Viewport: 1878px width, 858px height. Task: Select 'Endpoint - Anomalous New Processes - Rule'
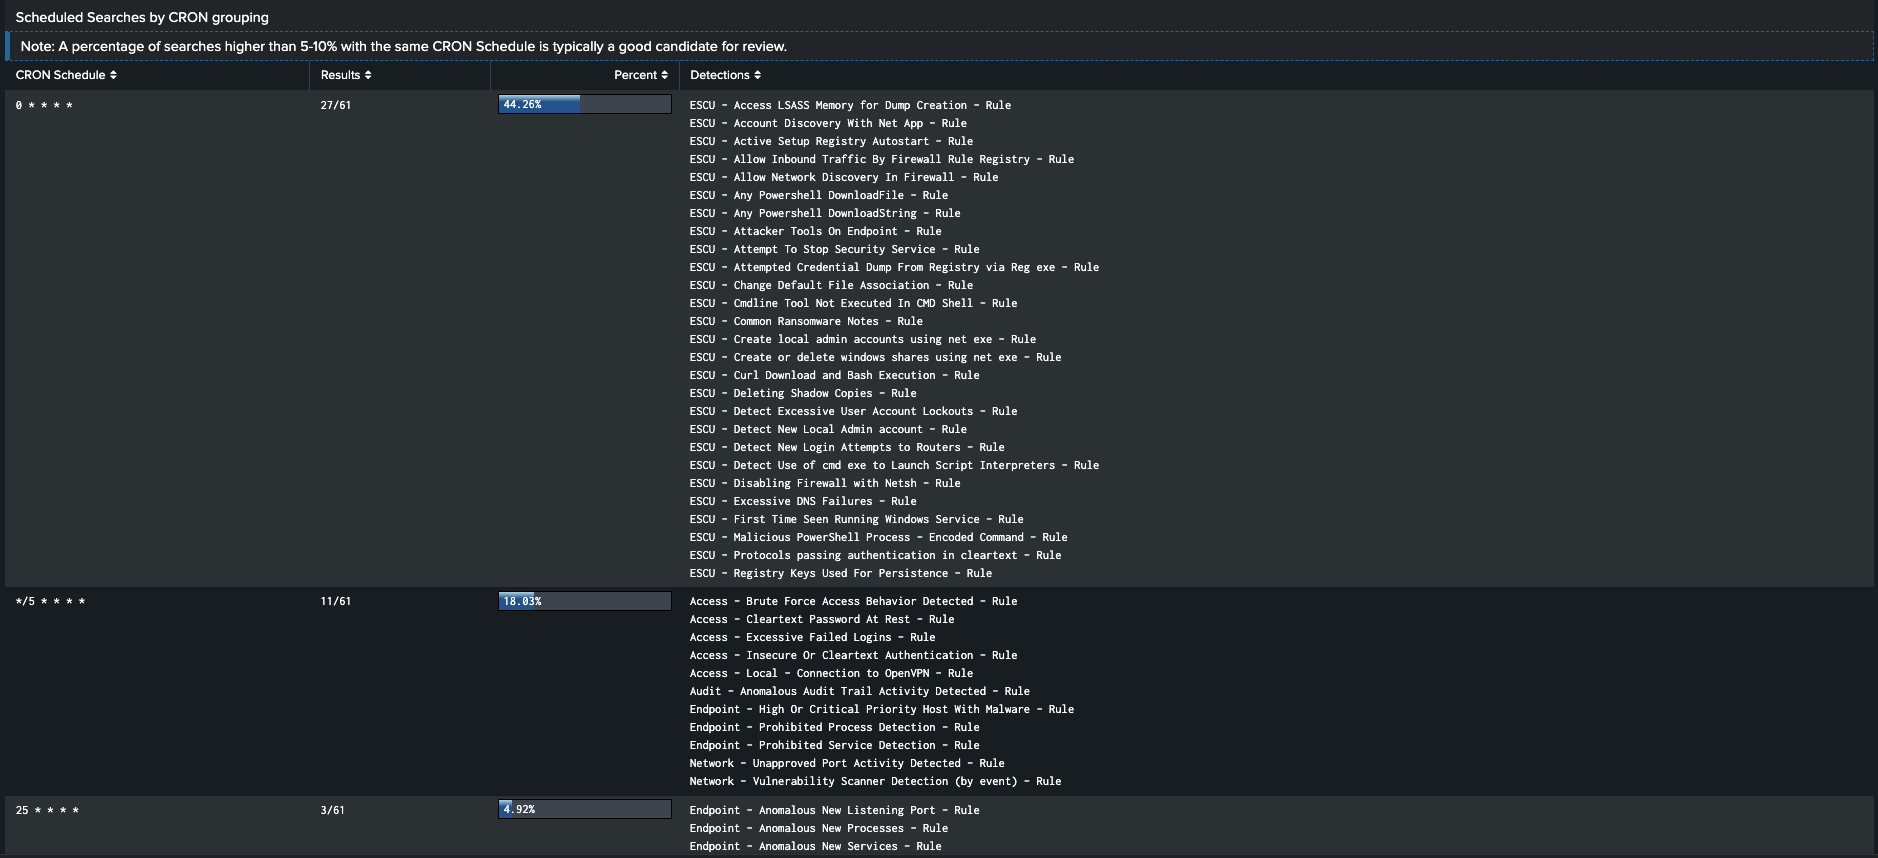click(x=819, y=828)
